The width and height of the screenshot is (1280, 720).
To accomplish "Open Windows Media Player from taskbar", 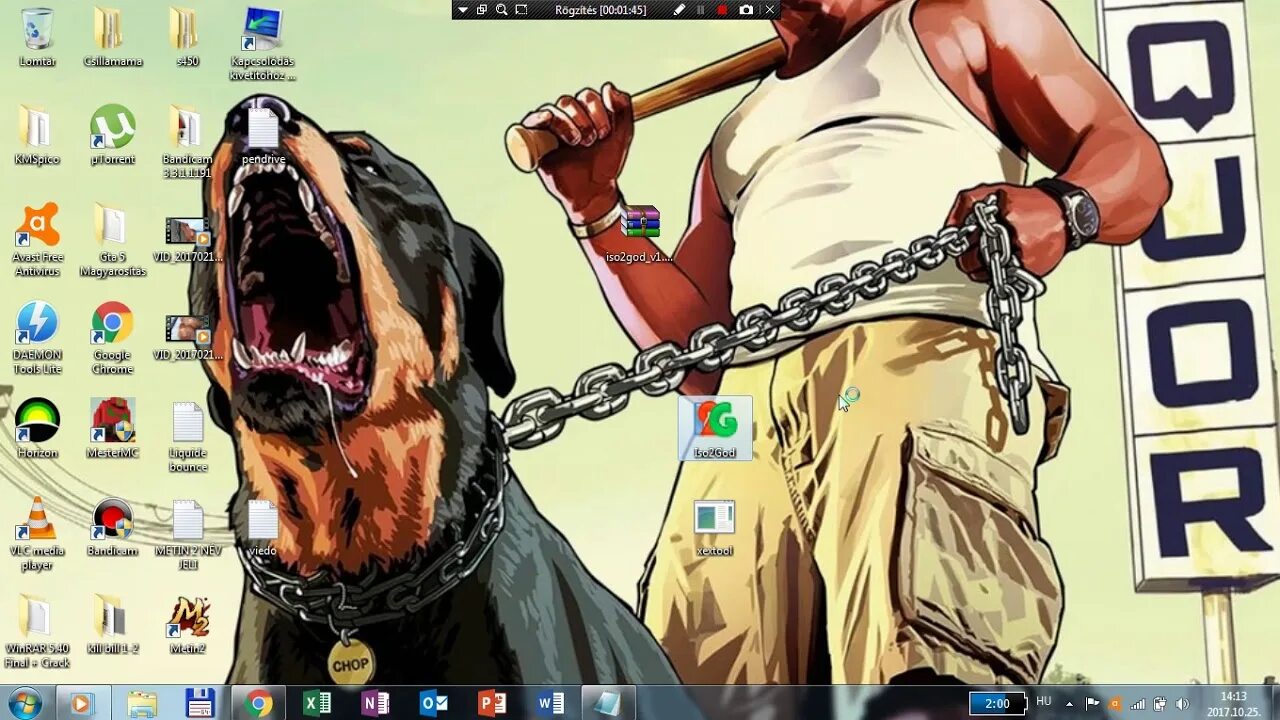I will [82, 703].
